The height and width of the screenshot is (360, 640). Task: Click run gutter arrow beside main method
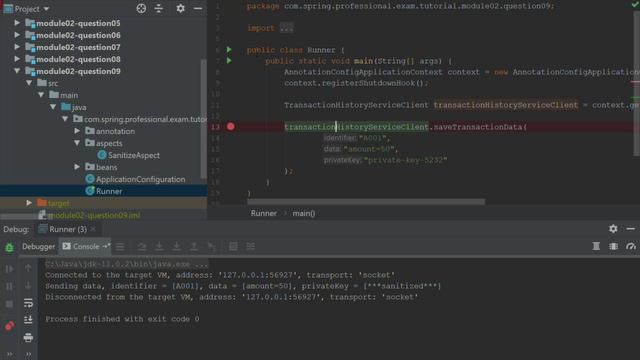click(229, 61)
